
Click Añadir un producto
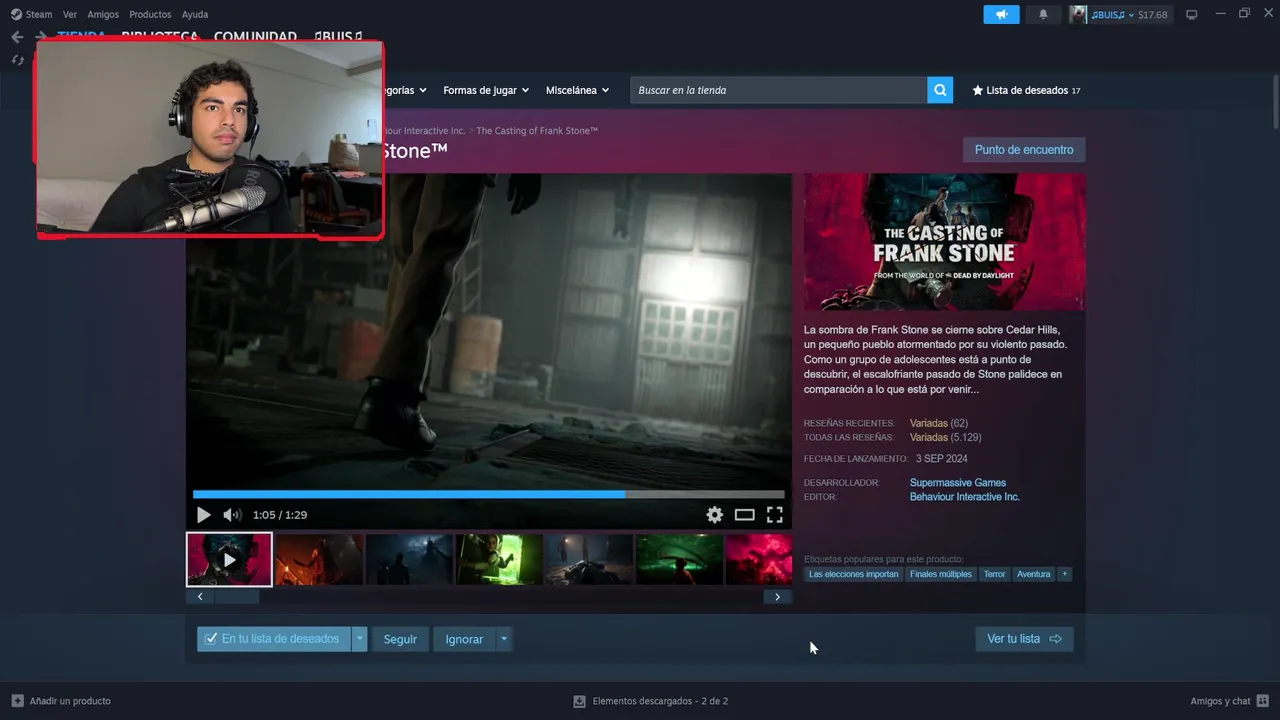coord(61,701)
